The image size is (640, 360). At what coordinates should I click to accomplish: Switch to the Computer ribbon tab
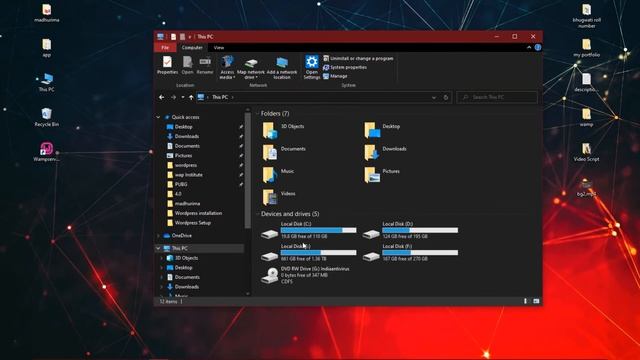point(192,47)
